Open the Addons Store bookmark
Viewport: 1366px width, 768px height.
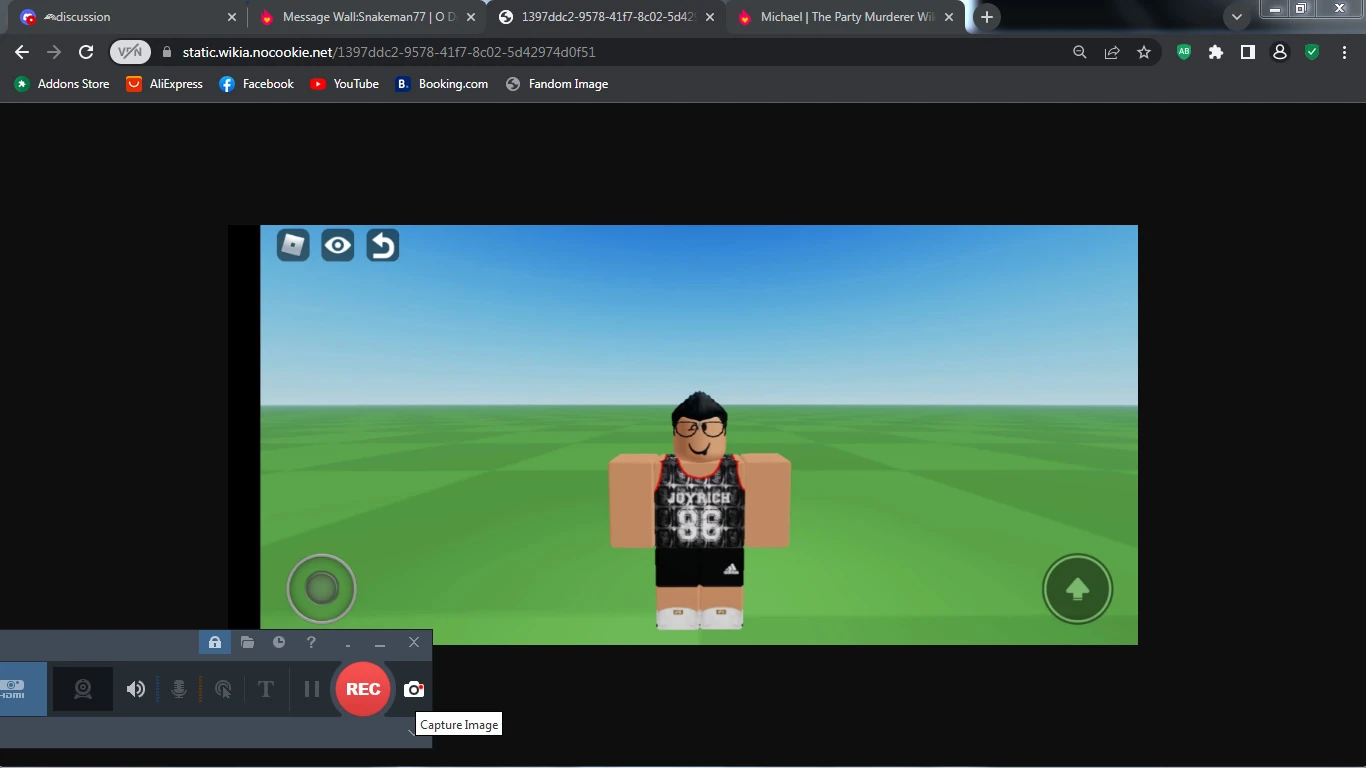coord(62,84)
